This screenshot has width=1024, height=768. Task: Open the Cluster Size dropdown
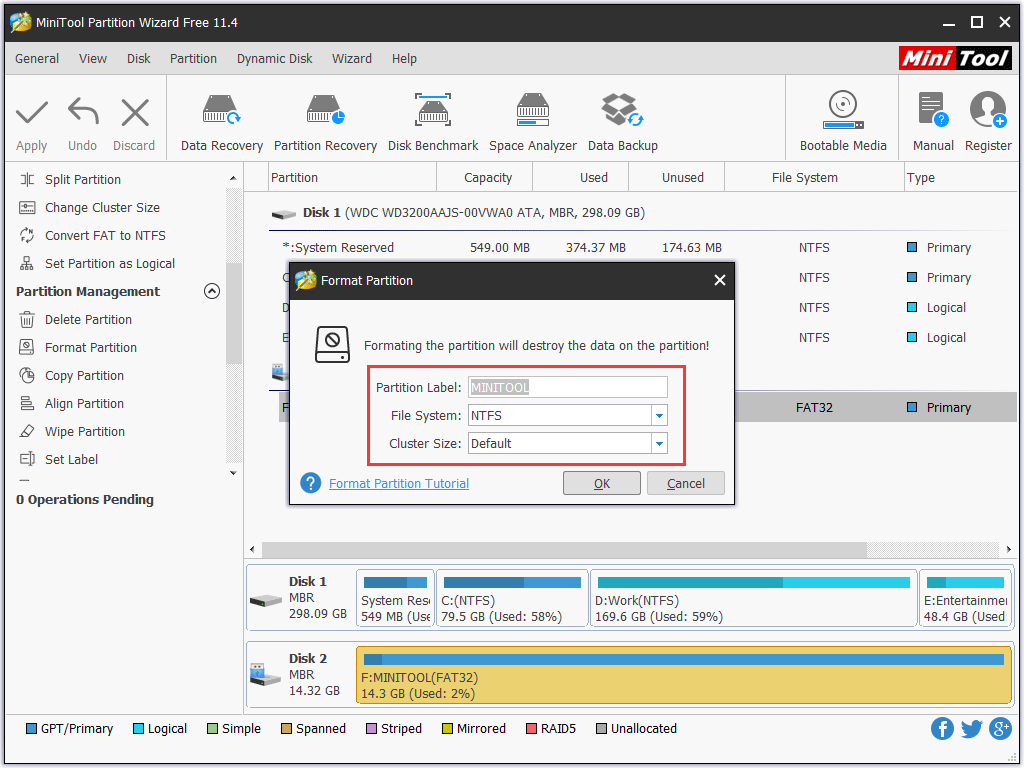click(x=659, y=443)
